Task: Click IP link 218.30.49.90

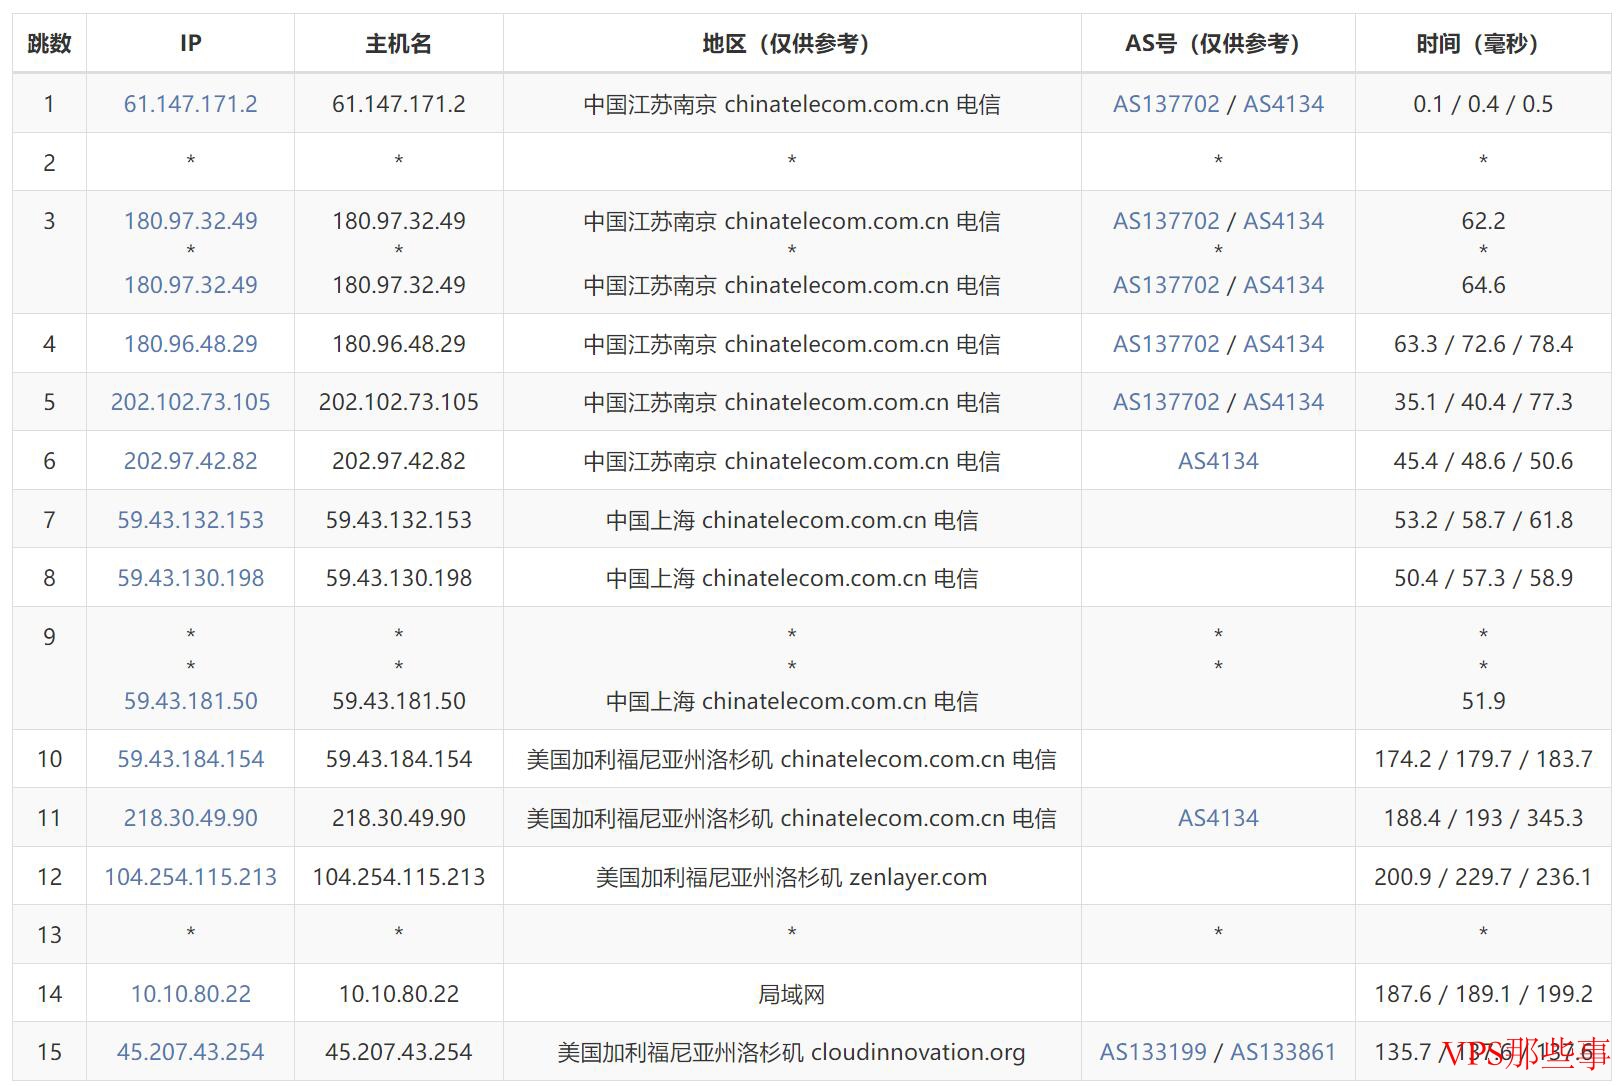Action: point(190,818)
